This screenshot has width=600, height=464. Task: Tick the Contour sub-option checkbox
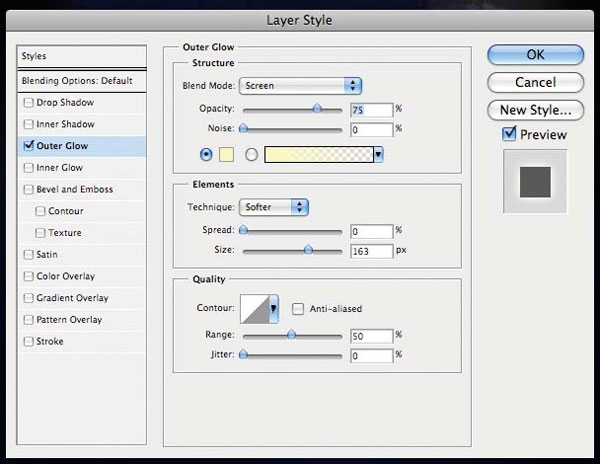tap(40, 211)
